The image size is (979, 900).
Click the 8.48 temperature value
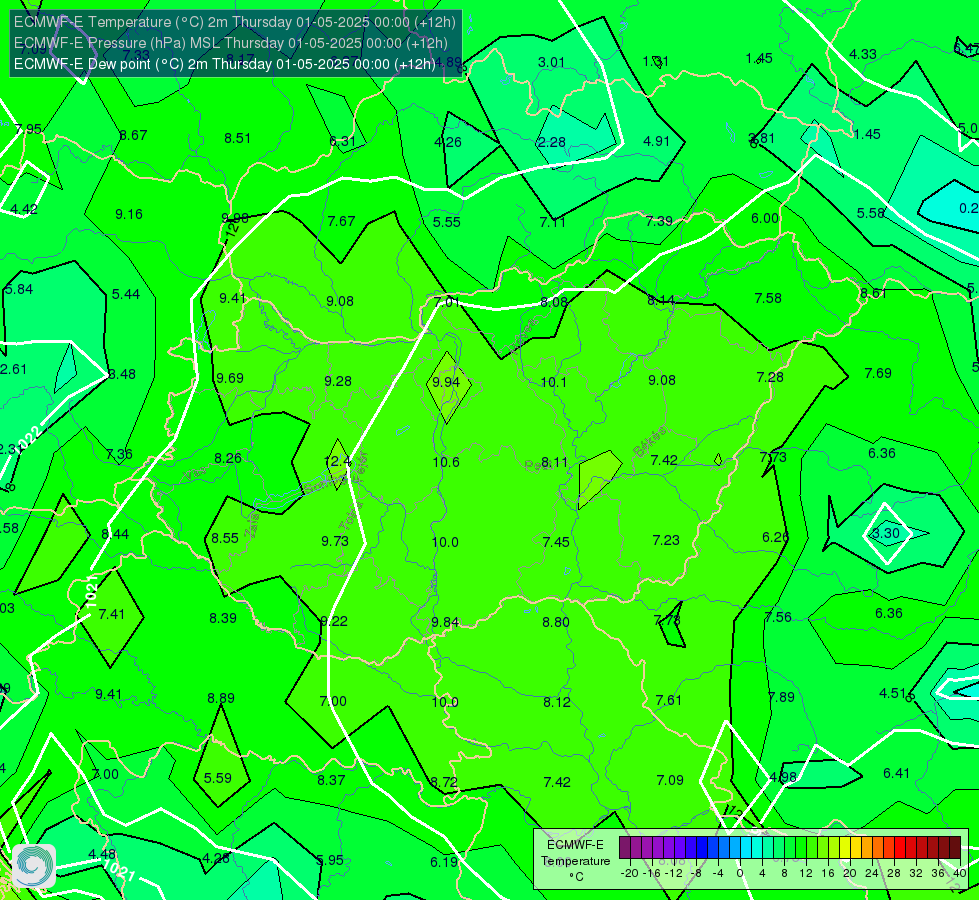click(x=122, y=375)
